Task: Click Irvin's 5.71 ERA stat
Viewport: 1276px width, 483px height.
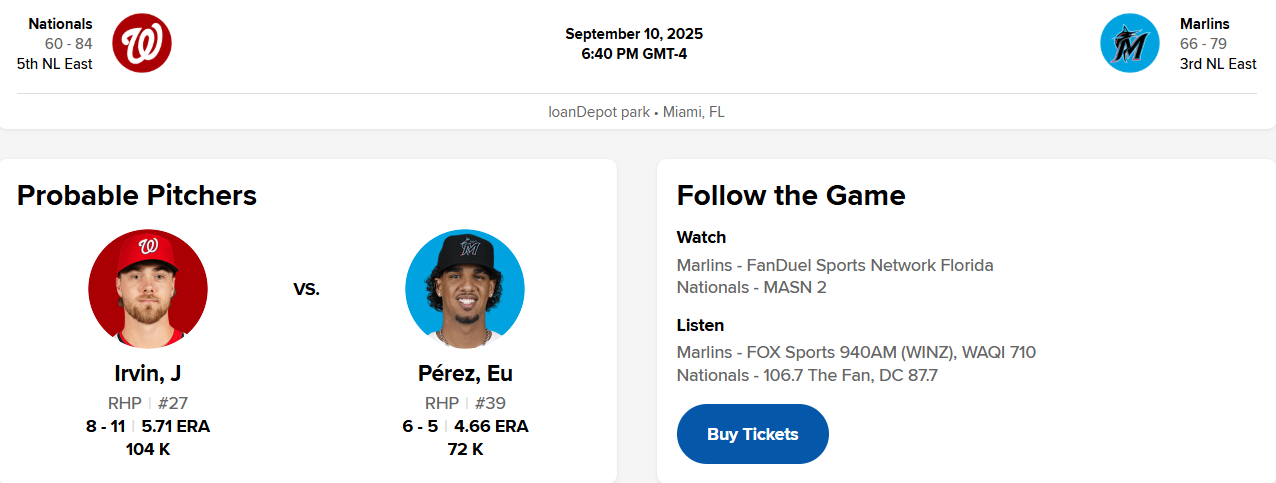Action: coord(176,426)
